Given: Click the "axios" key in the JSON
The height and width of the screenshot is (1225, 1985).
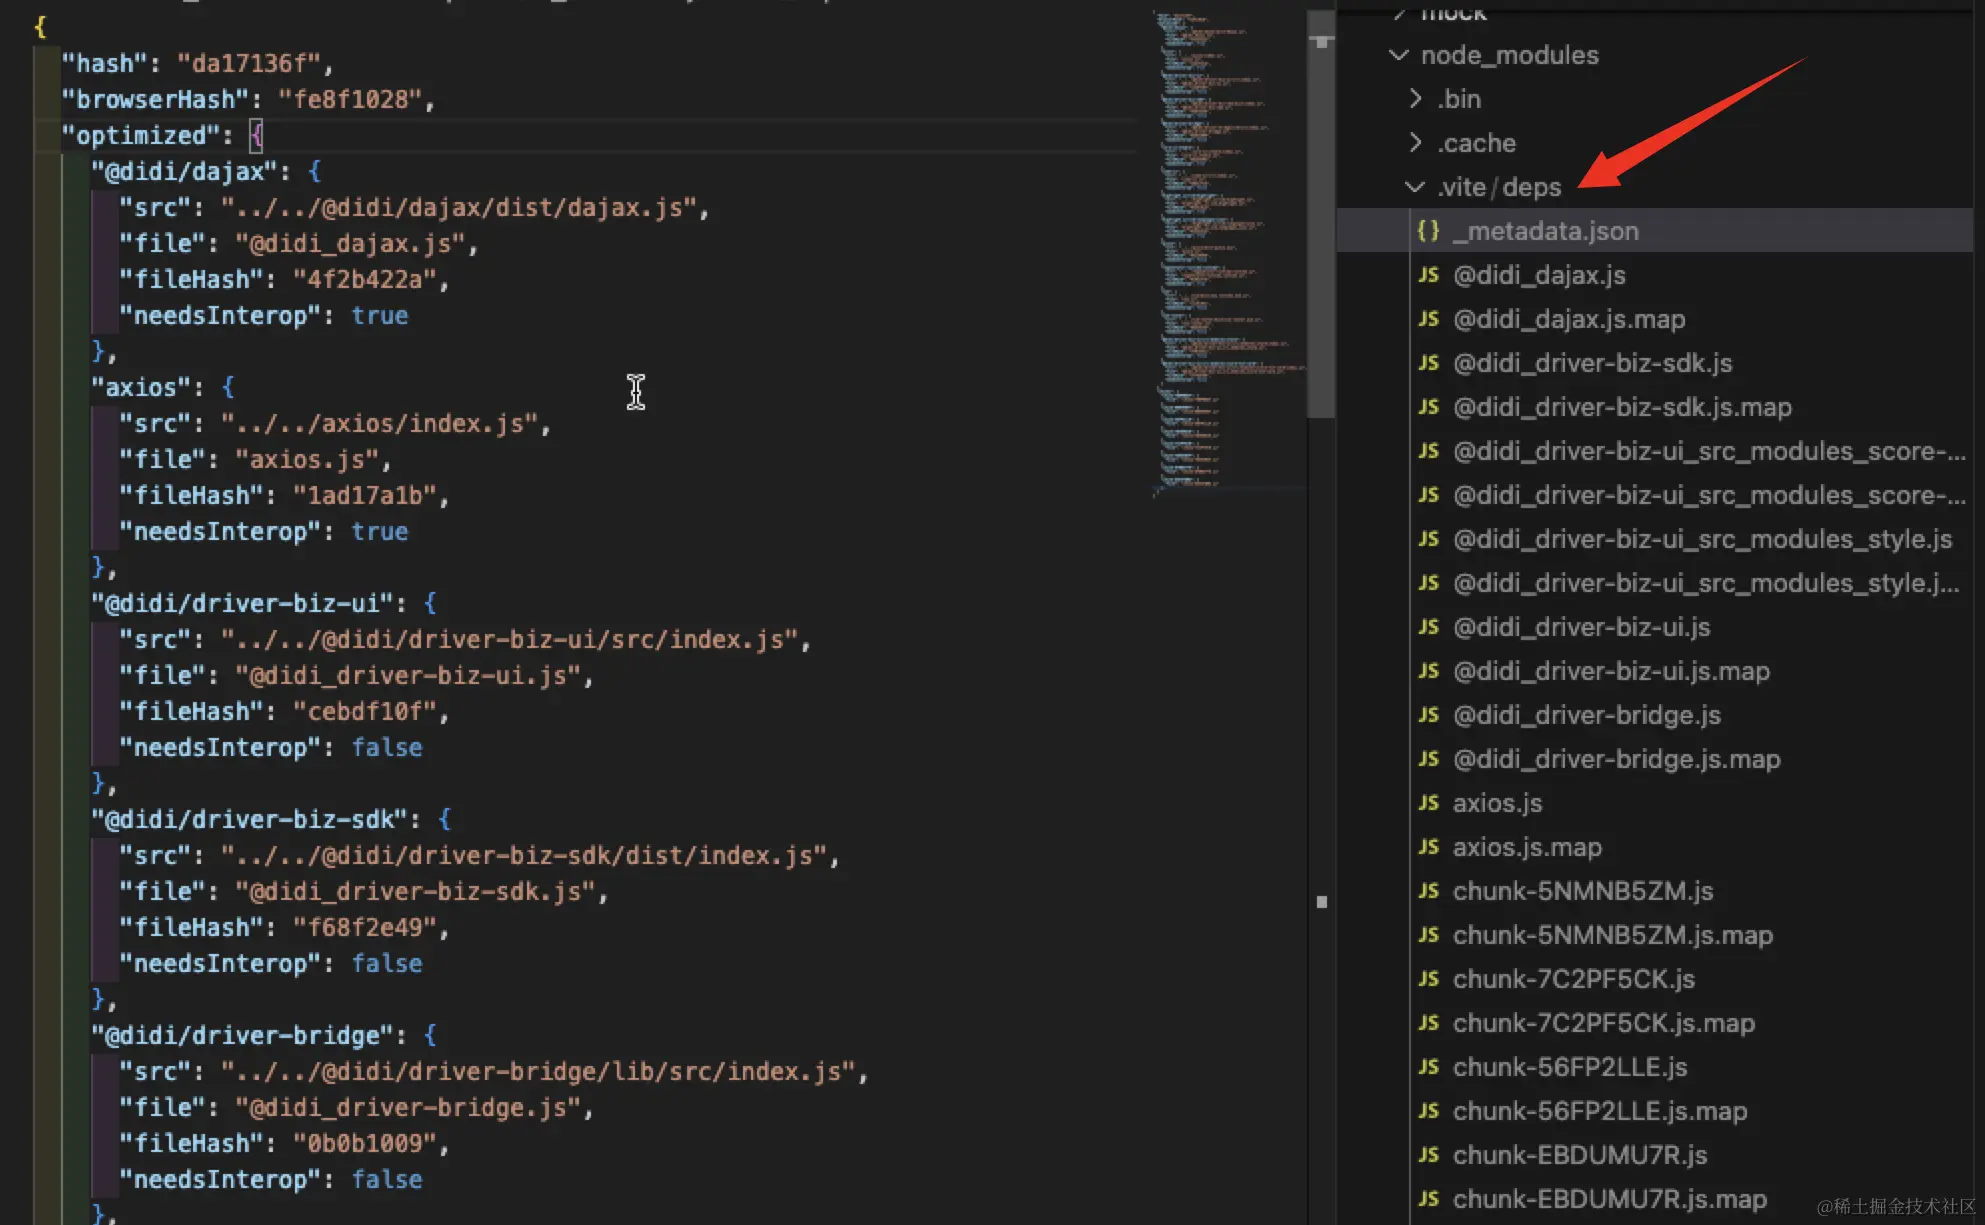Looking at the screenshot, I should 141,387.
